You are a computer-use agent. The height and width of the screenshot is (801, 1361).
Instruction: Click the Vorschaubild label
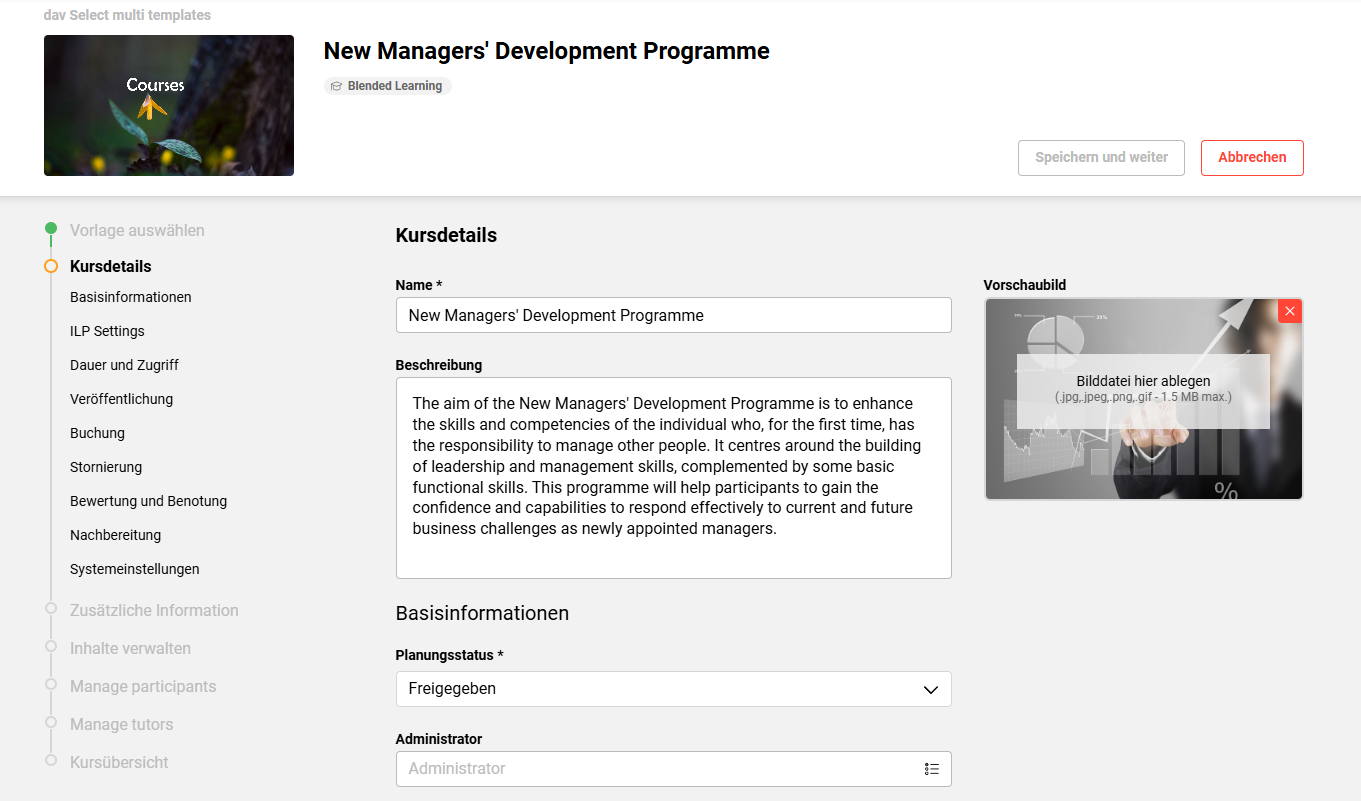point(1025,285)
